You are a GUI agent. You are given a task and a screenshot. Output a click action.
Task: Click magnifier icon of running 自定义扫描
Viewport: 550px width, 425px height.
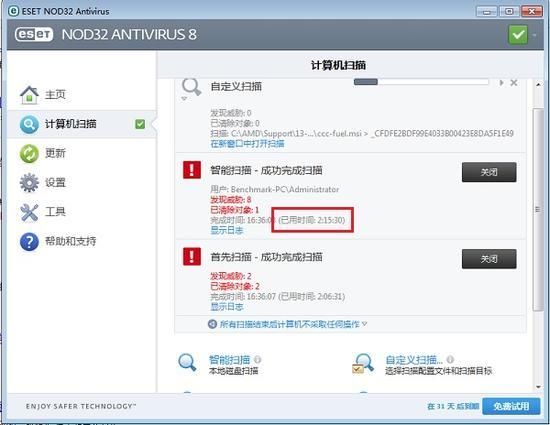(192, 87)
